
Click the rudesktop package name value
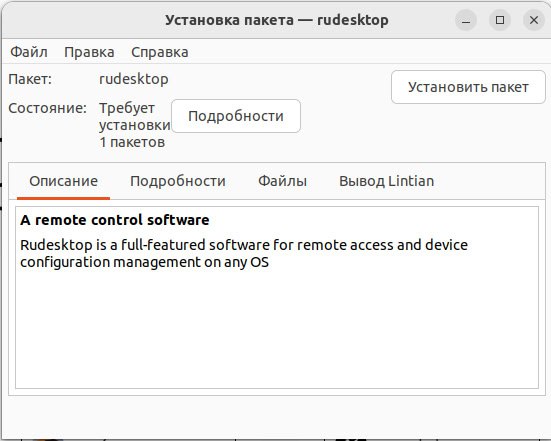134,79
